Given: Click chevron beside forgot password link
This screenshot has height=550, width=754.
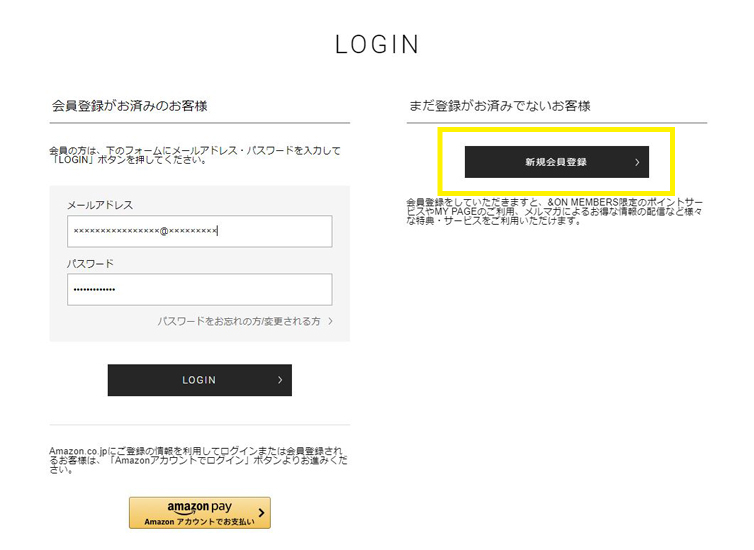Looking at the screenshot, I should pos(330,322).
